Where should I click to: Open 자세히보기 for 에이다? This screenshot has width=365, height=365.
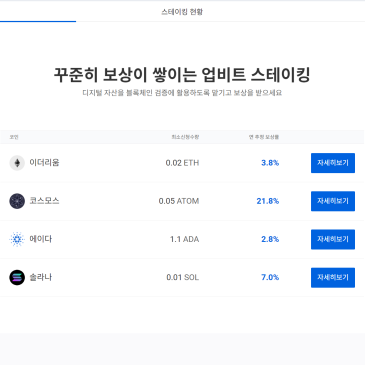(x=333, y=239)
